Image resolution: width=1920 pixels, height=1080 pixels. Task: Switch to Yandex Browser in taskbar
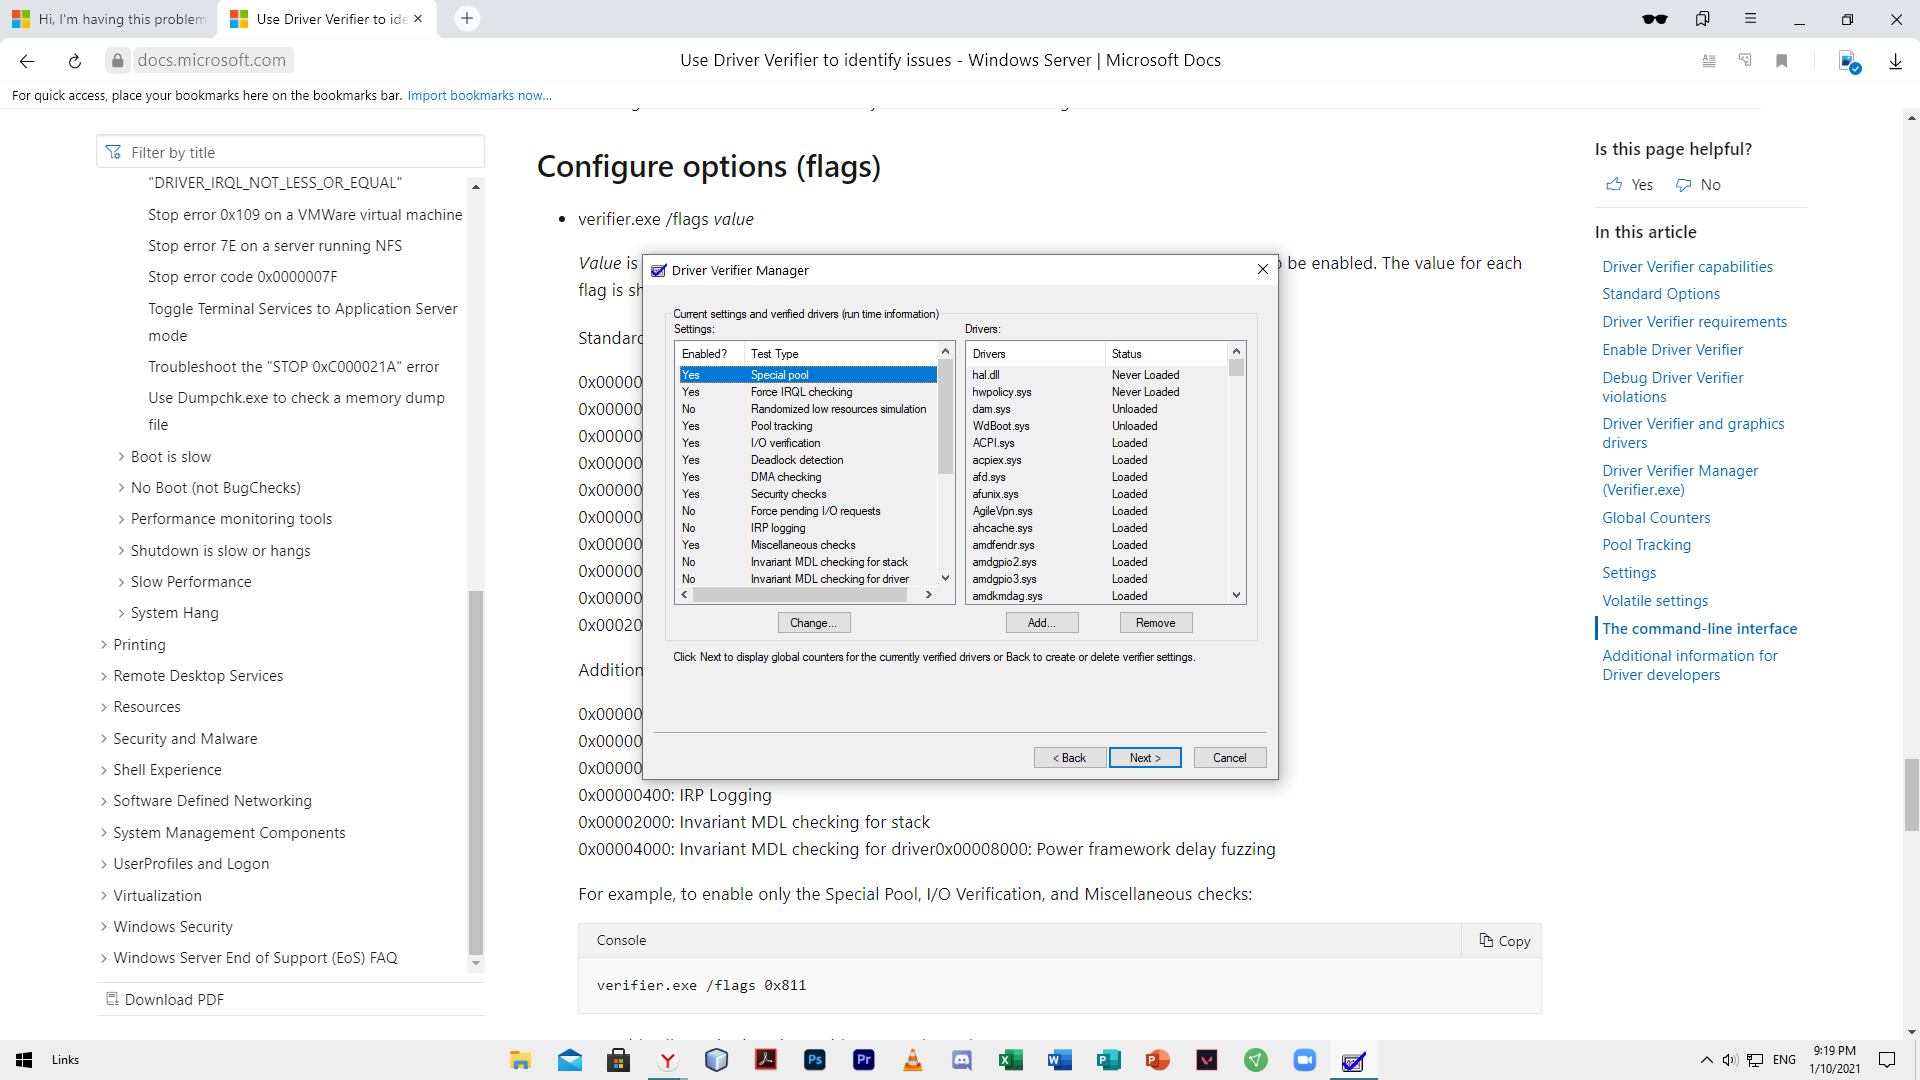click(x=667, y=1060)
